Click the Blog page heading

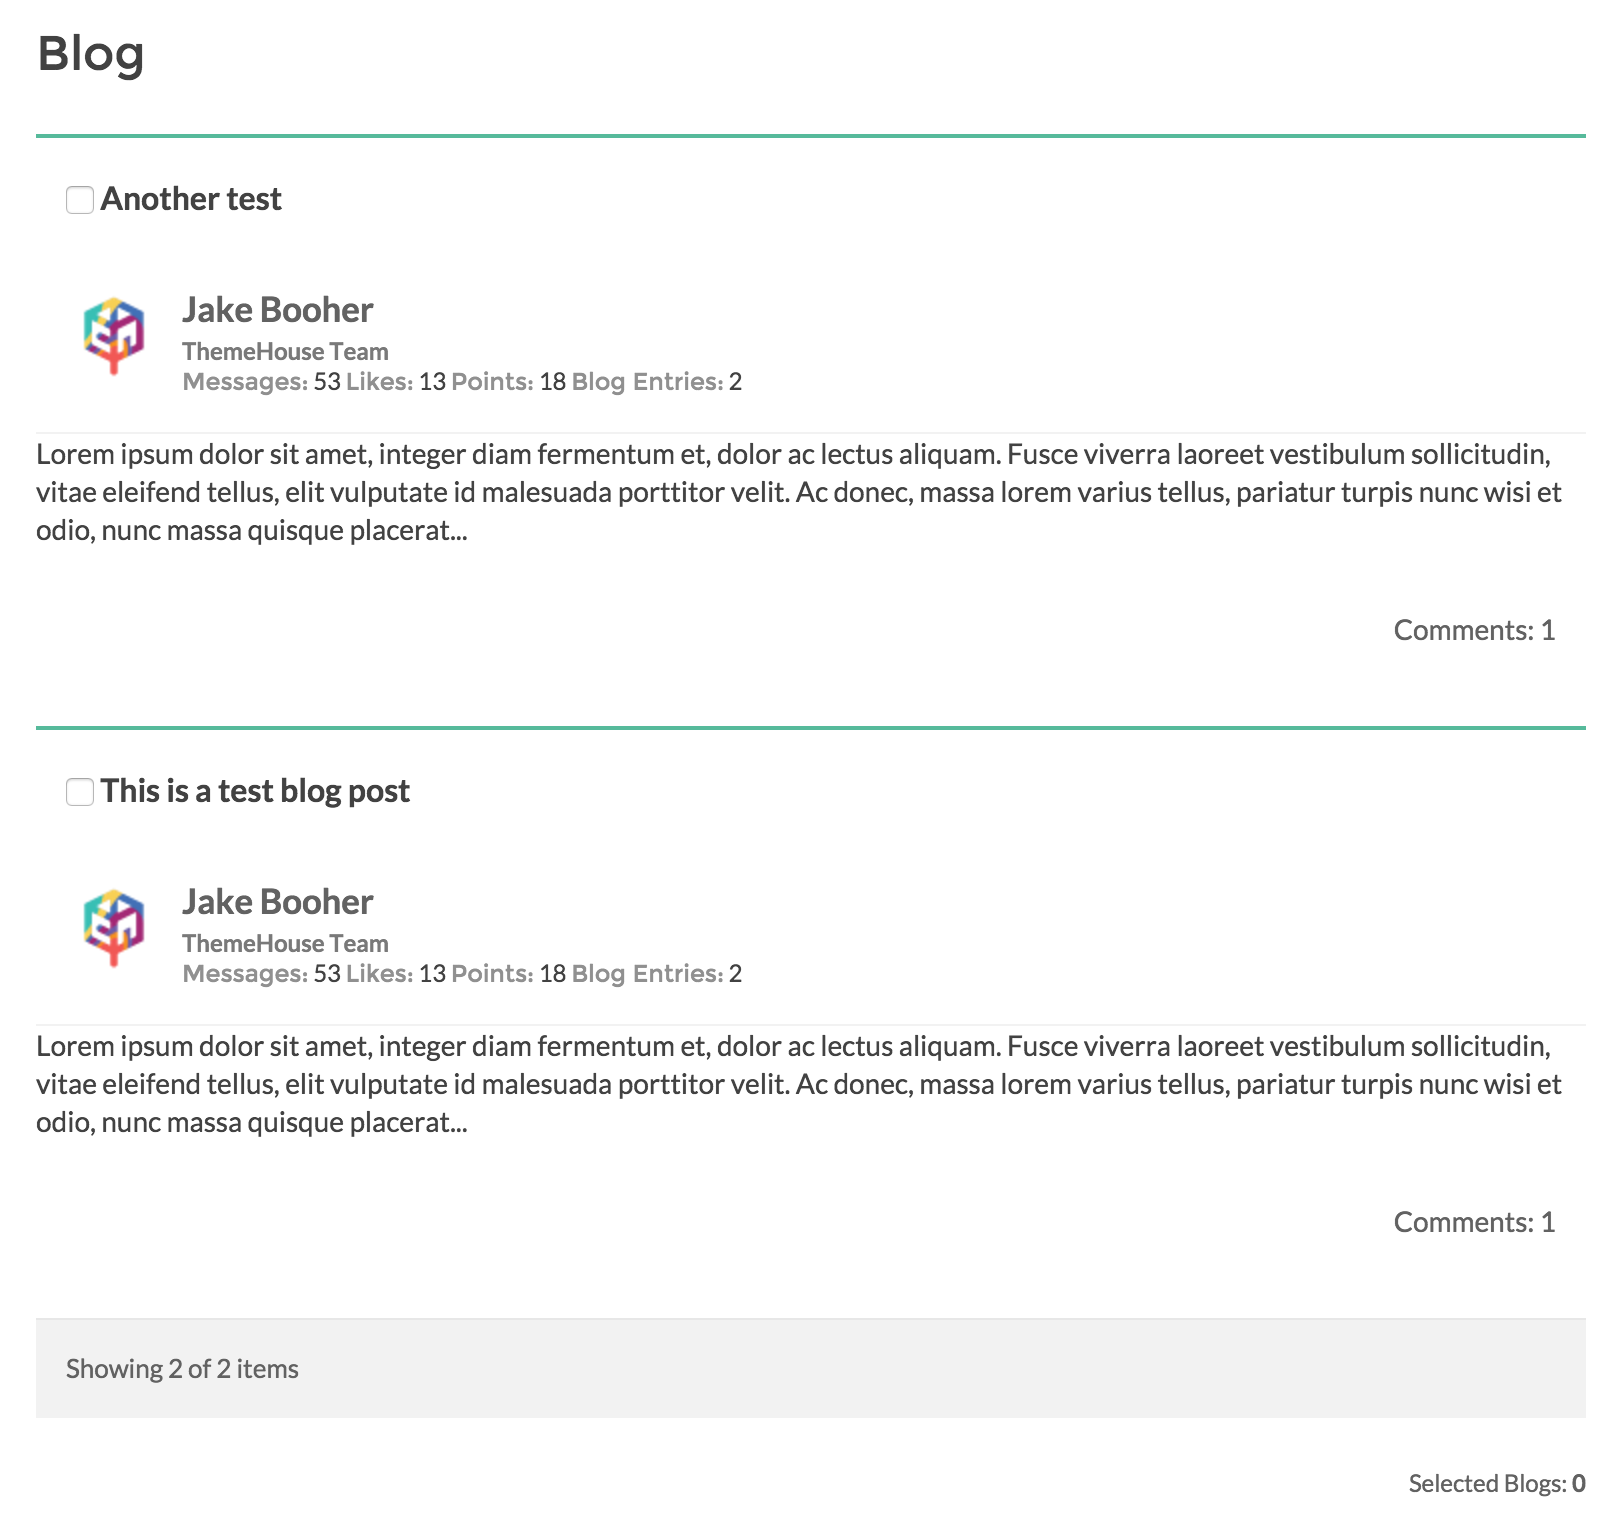(91, 54)
